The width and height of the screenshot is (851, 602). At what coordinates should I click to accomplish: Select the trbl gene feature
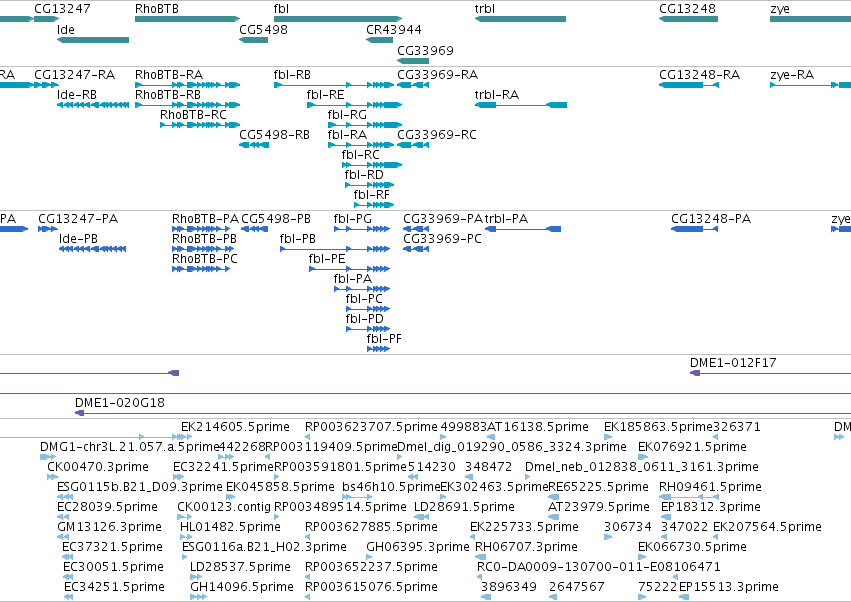coord(520,19)
